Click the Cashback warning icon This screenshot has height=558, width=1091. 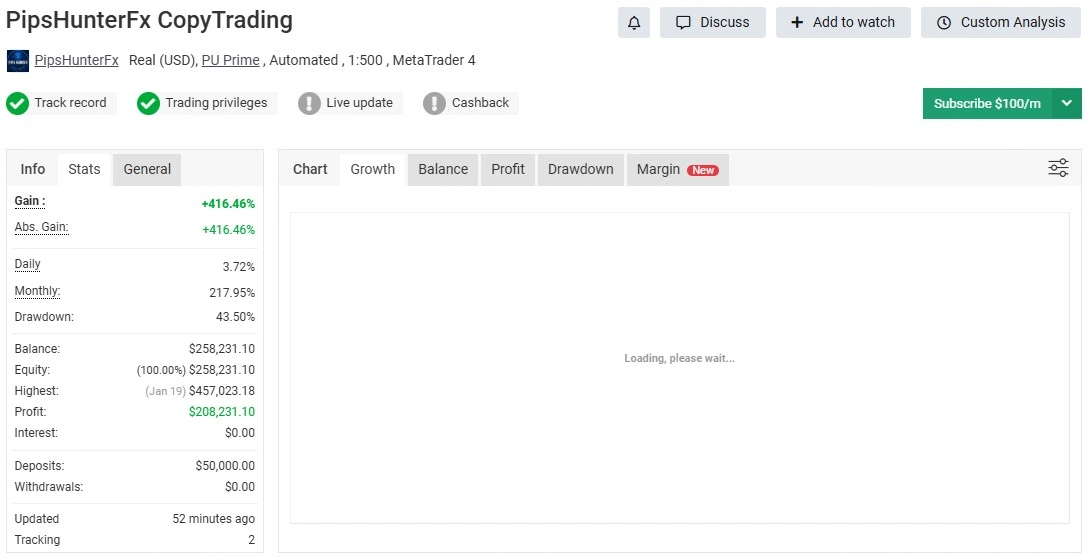(434, 103)
